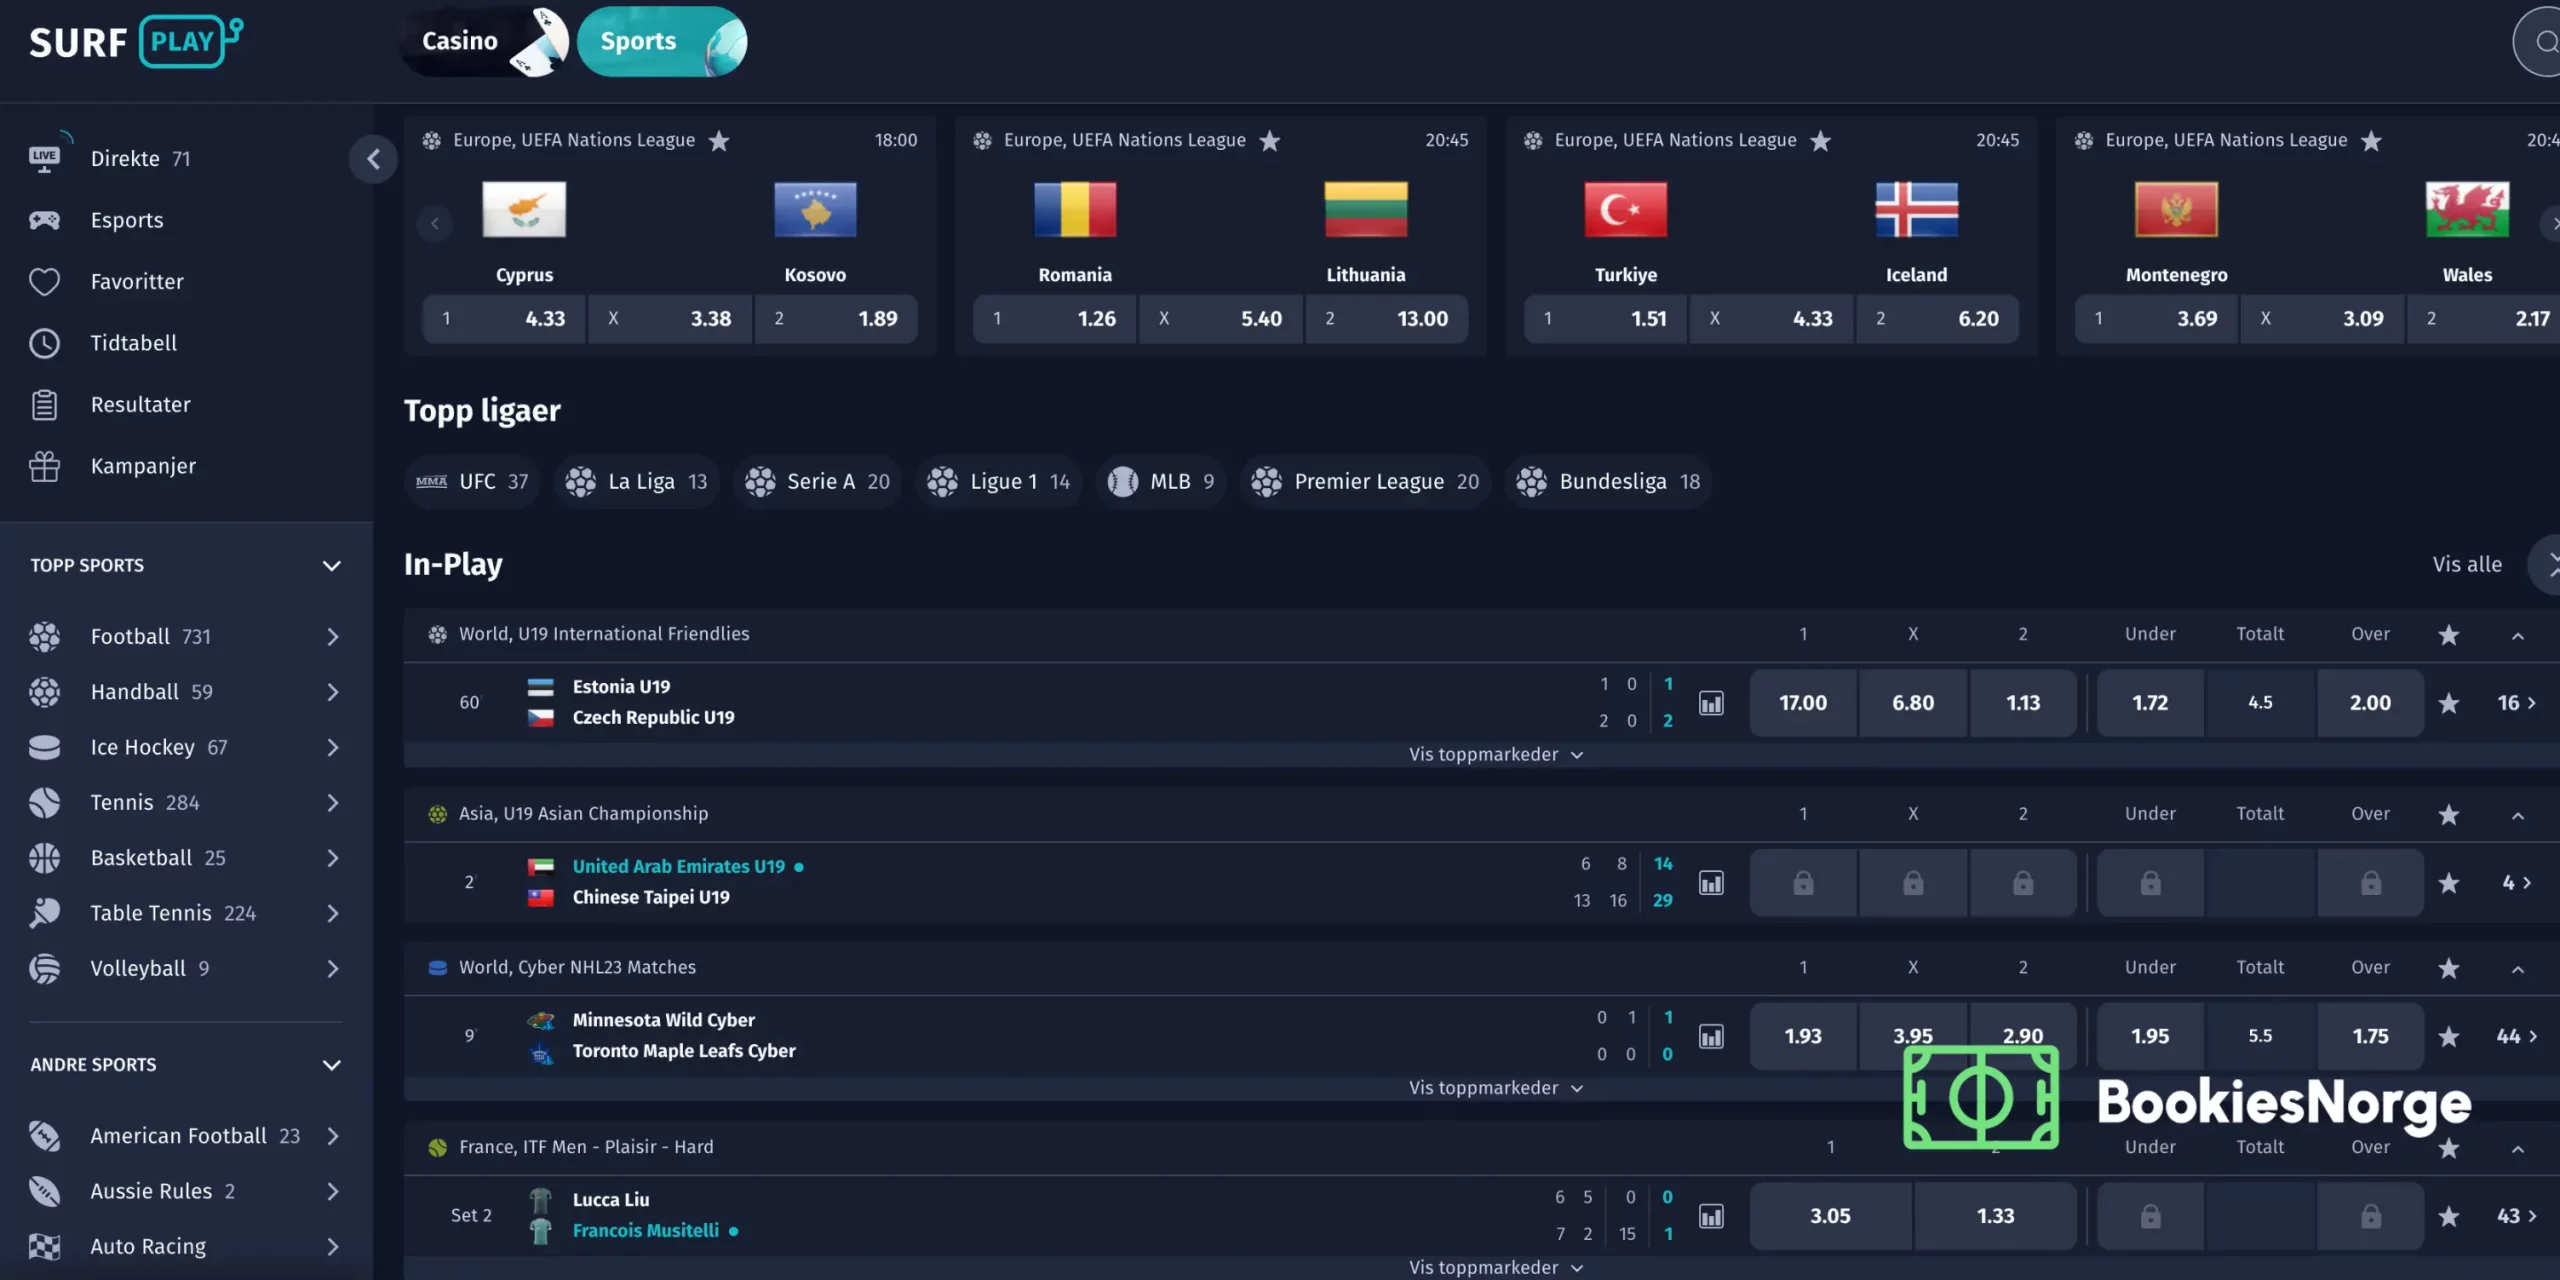Expand Football 731 submenu

tap(332, 637)
